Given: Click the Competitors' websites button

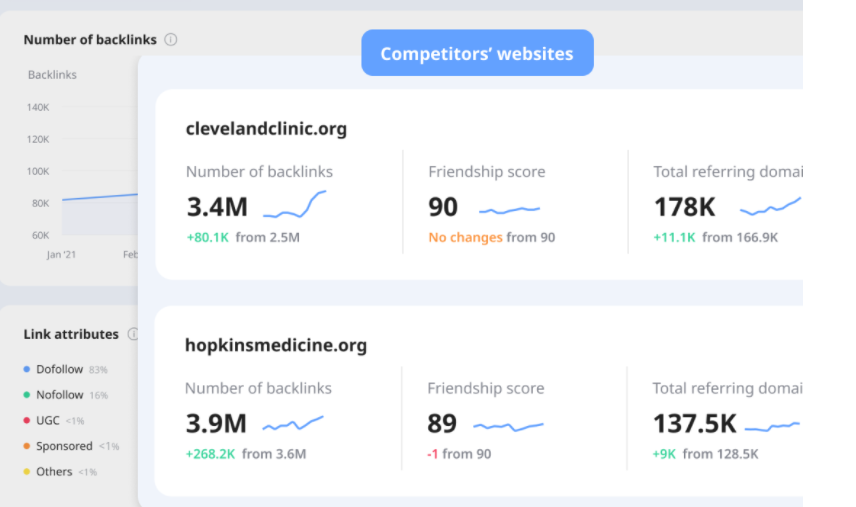Looking at the screenshot, I should tap(477, 53).
